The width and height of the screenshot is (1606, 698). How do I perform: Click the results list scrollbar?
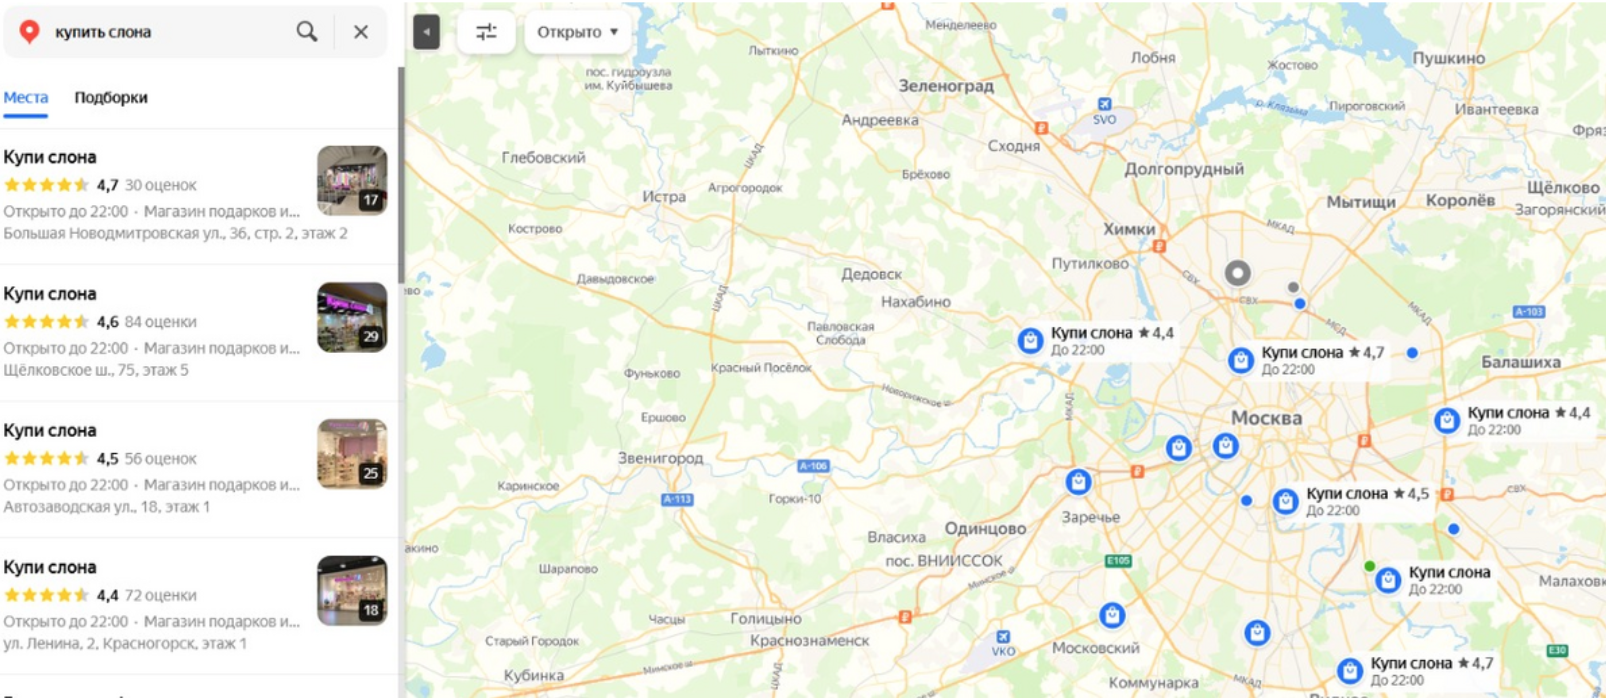point(401,175)
